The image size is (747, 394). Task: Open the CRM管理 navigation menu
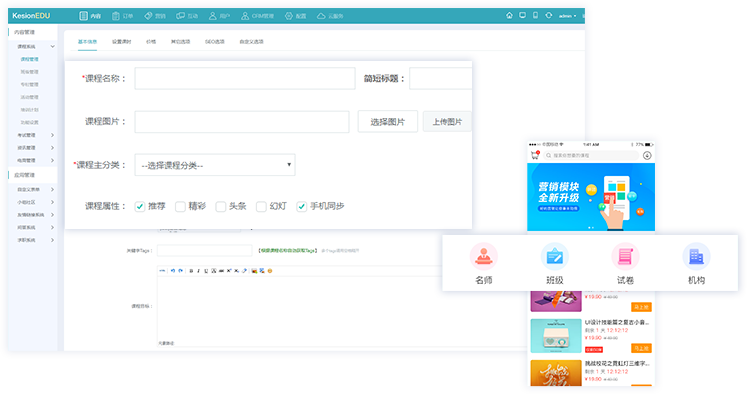pos(257,16)
